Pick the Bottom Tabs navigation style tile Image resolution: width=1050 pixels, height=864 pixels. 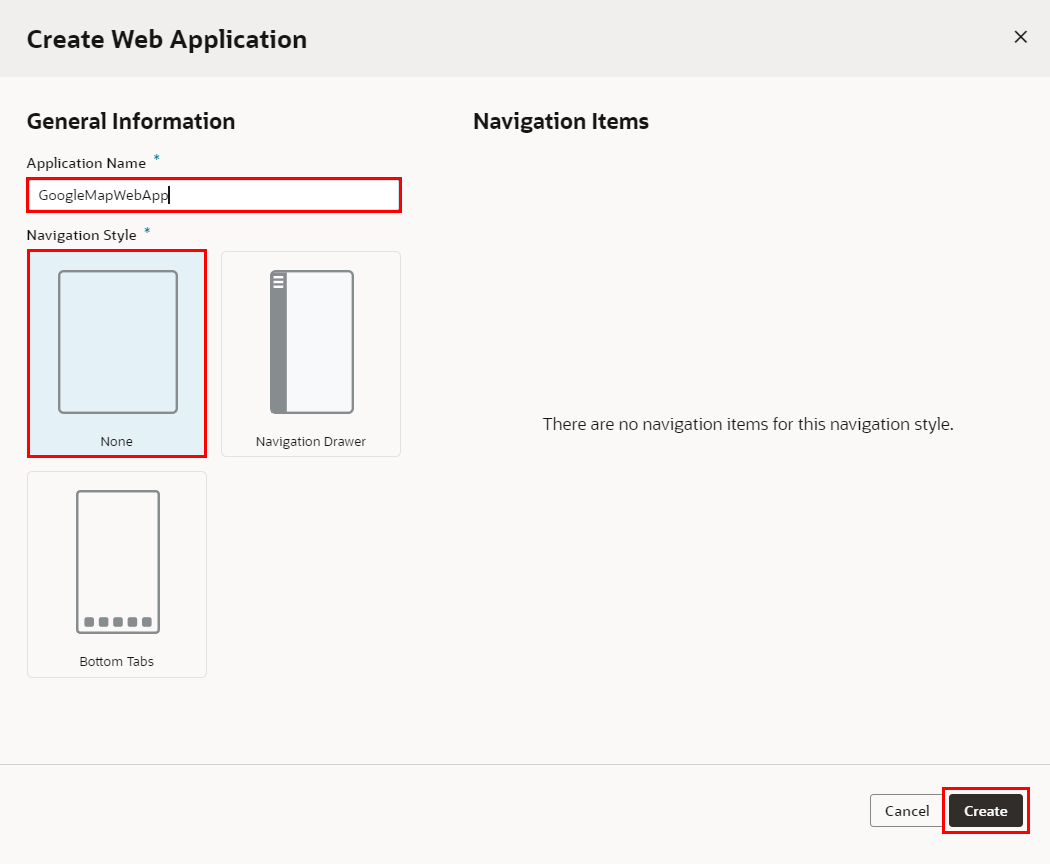(x=117, y=574)
